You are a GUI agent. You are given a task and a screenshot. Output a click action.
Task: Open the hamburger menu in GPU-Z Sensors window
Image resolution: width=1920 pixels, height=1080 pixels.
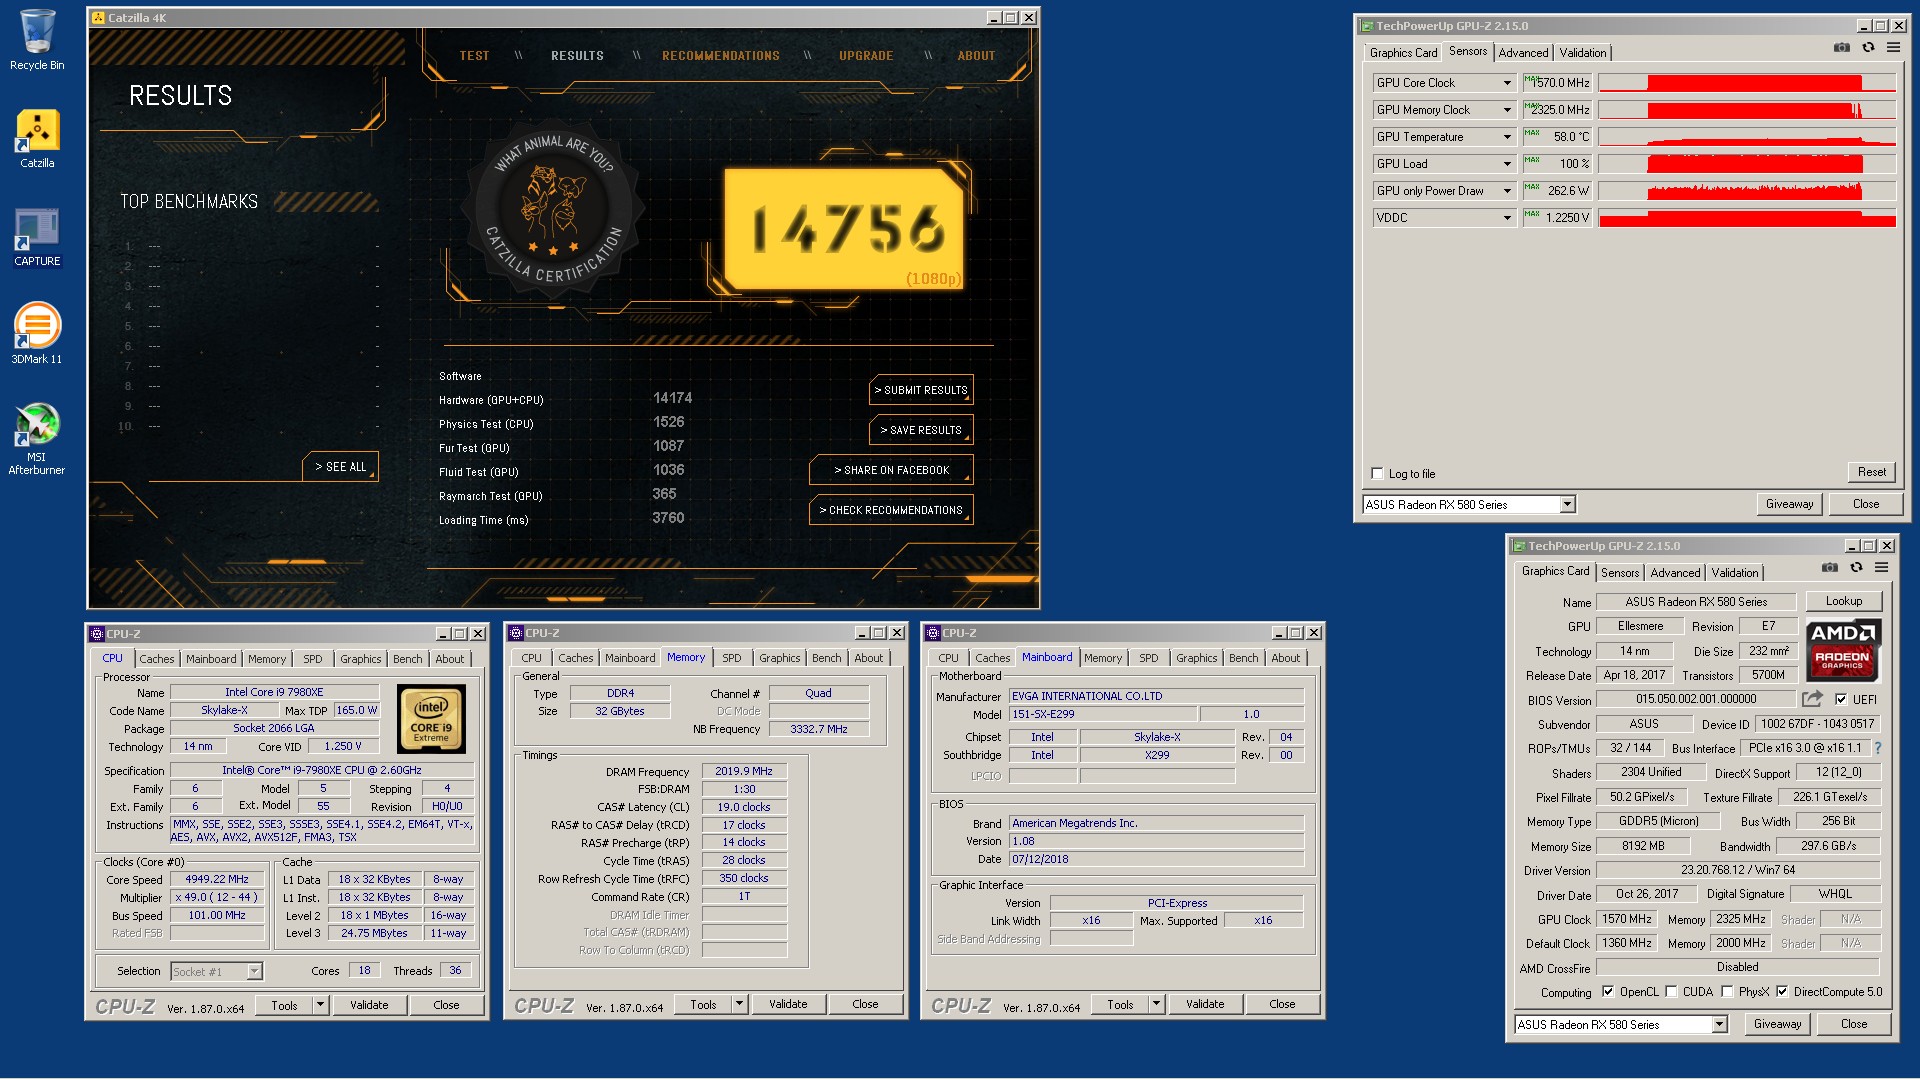coord(1893,48)
